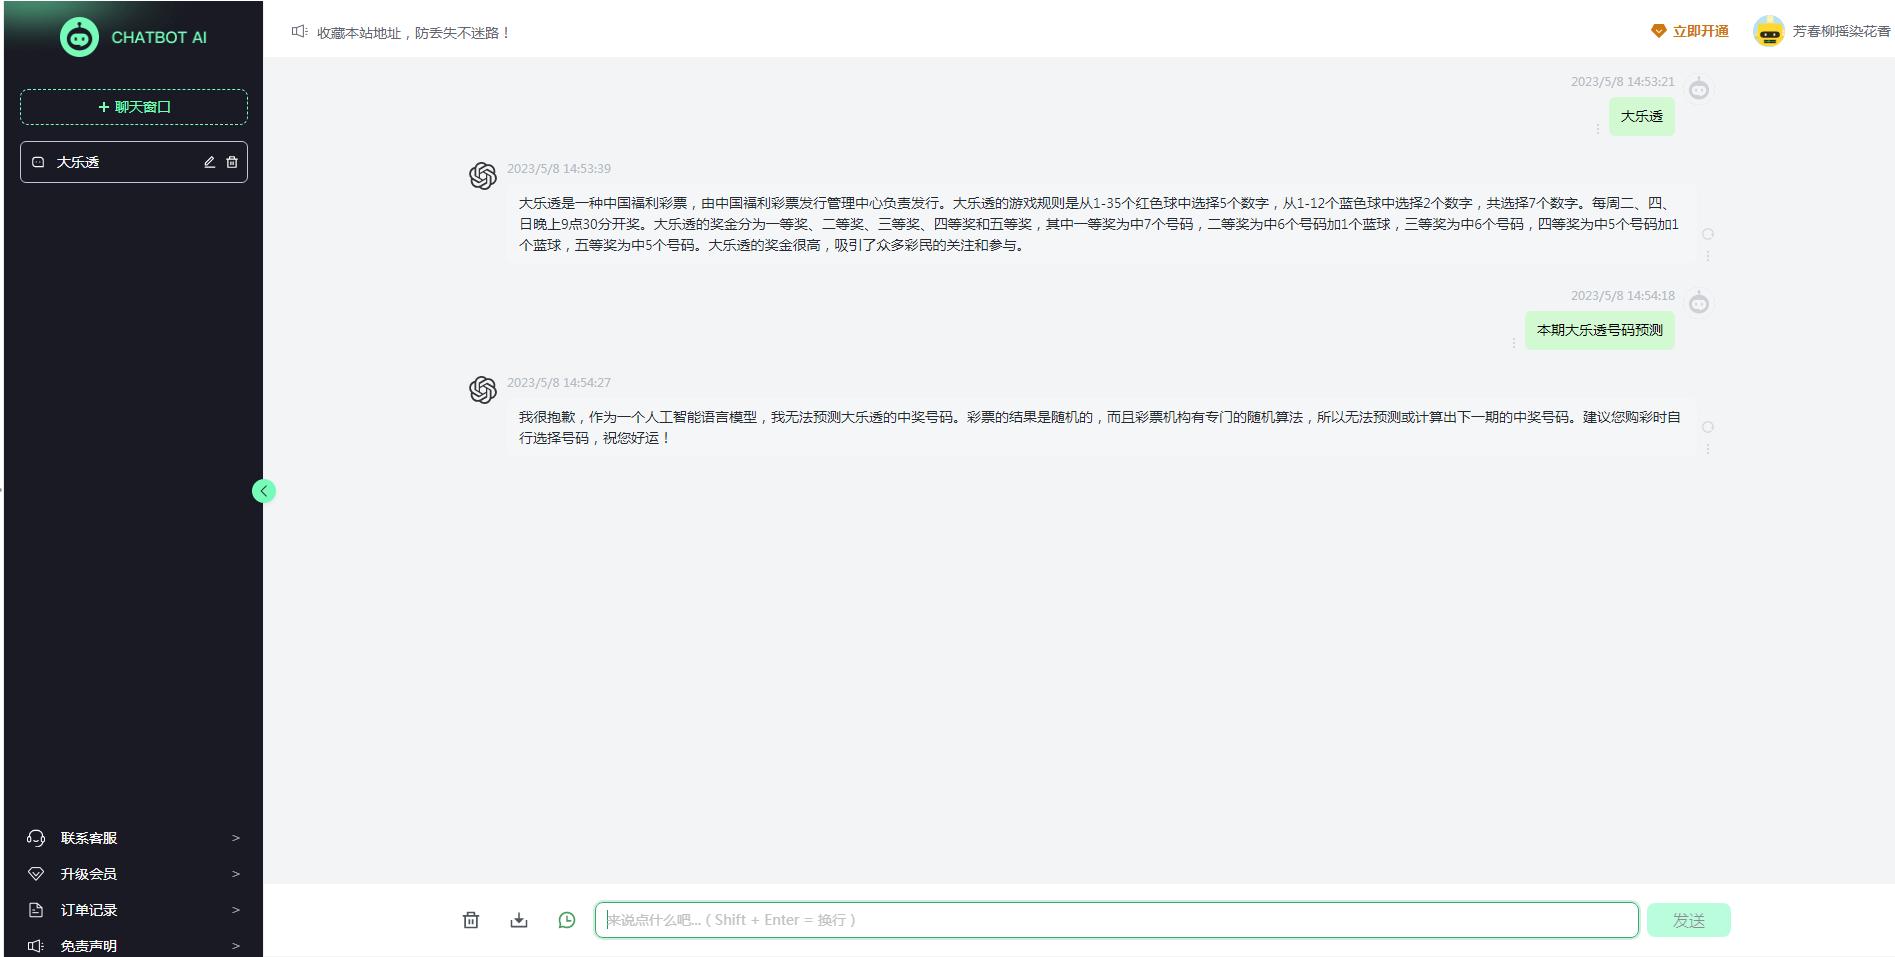Expand the 联系客服 section arrow
This screenshot has height=957, width=1895.
pyautogui.click(x=236, y=838)
